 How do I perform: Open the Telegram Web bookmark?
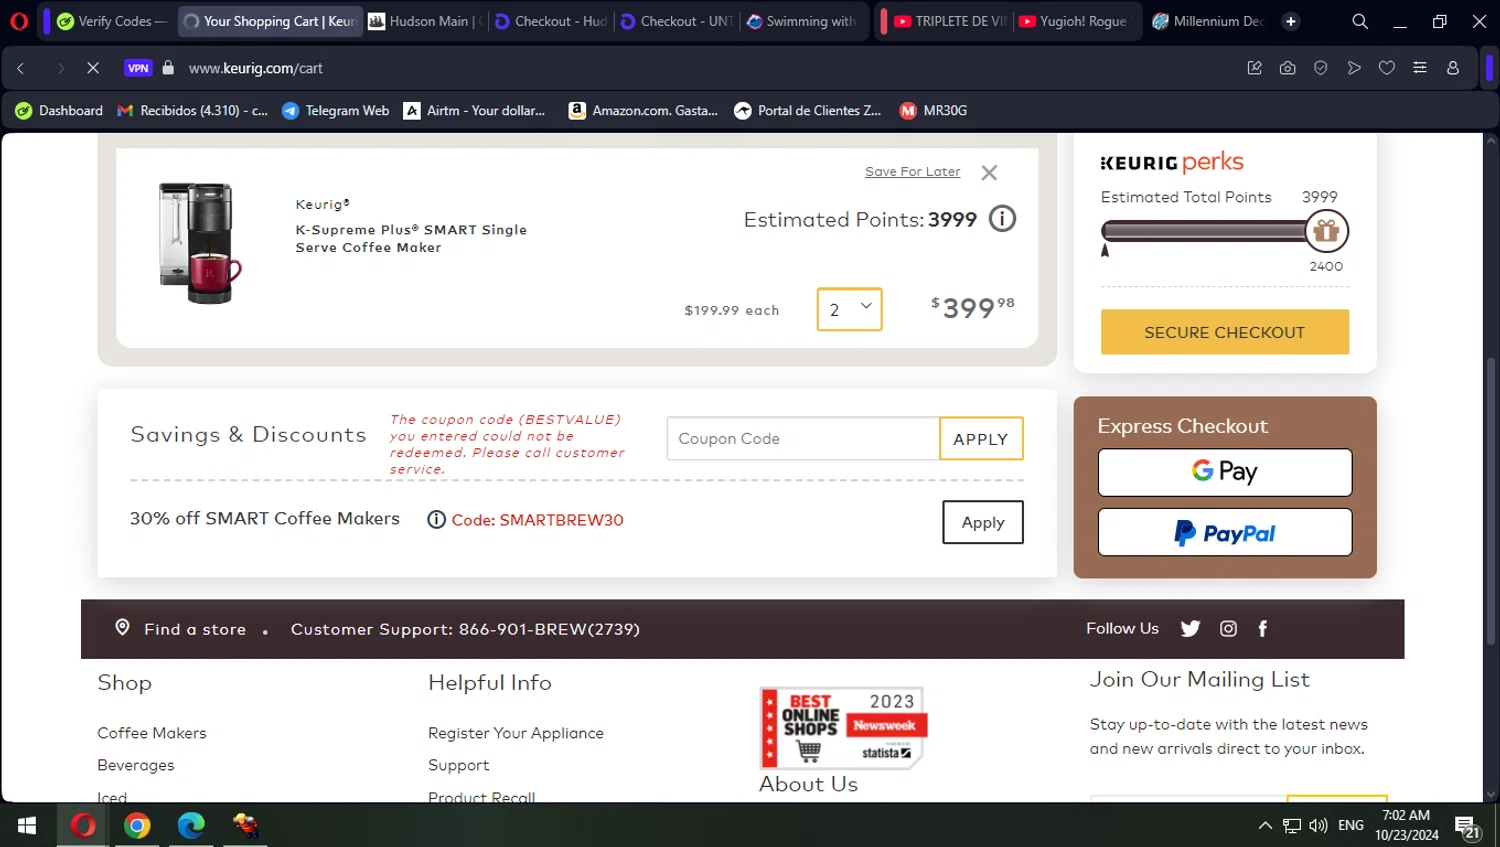(x=336, y=111)
